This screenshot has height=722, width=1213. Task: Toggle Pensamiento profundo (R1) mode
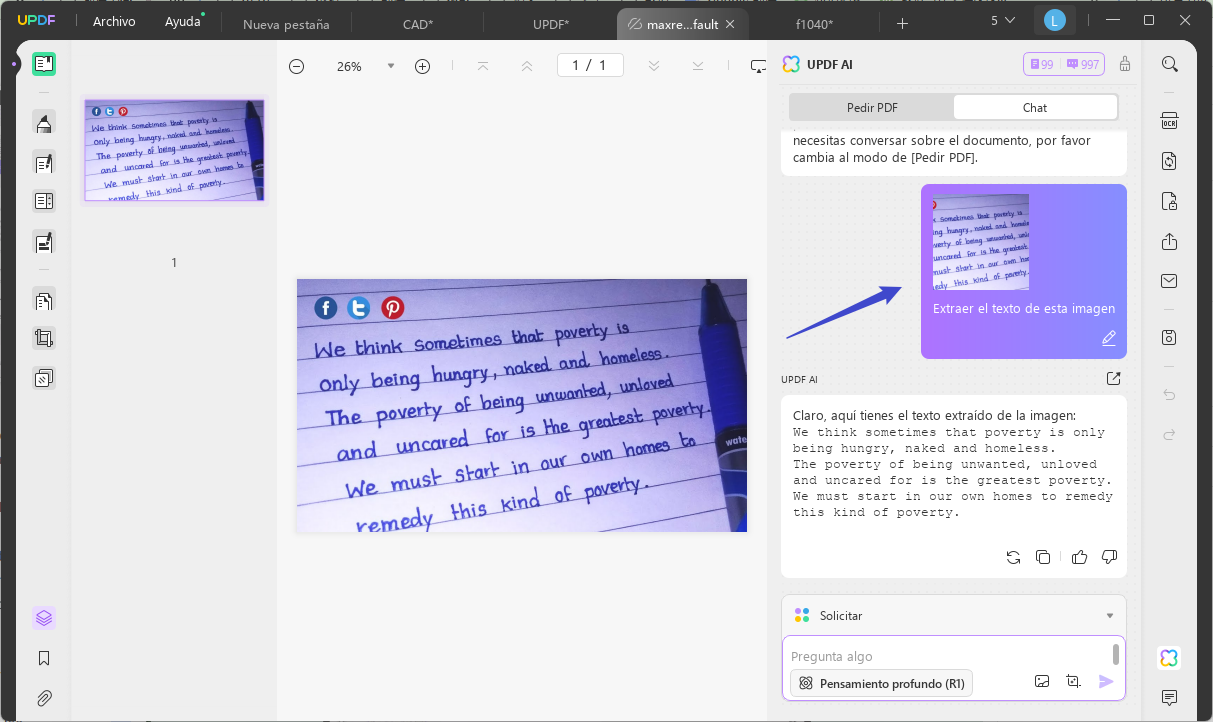[881, 683]
